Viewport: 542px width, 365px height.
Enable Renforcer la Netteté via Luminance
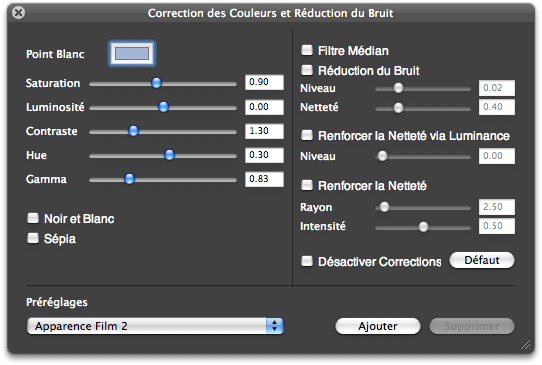point(307,135)
